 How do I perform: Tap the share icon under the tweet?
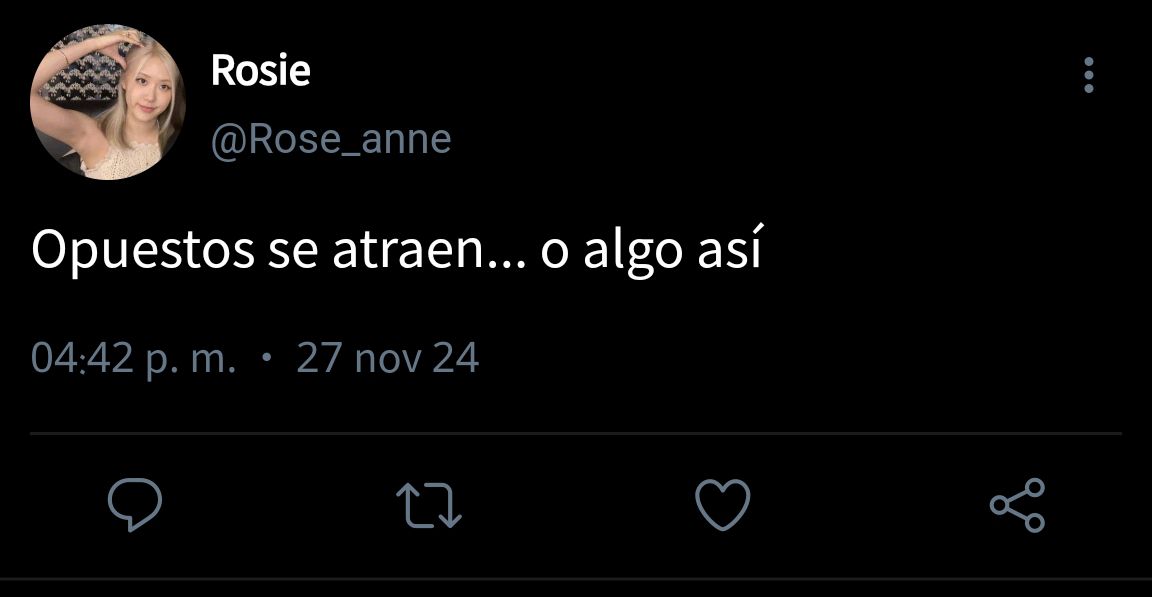pyautogui.click(x=1018, y=504)
